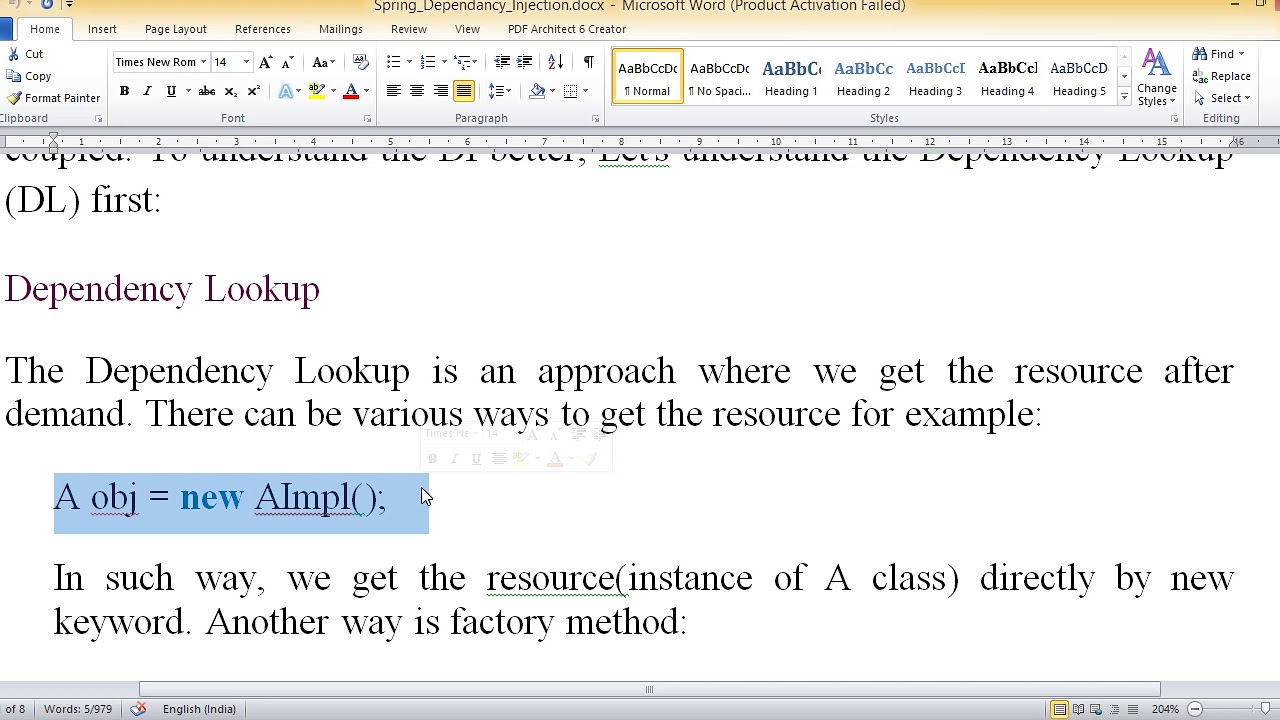This screenshot has height=720, width=1280.
Task: Apply the Heading 3 style
Action: click(936, 77)
